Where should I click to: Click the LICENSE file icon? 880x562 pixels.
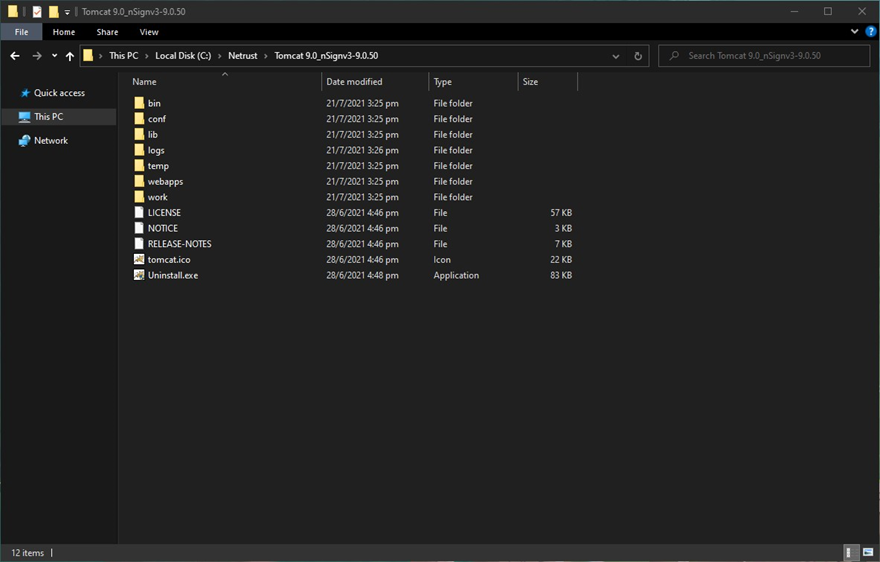coord(139,213)
